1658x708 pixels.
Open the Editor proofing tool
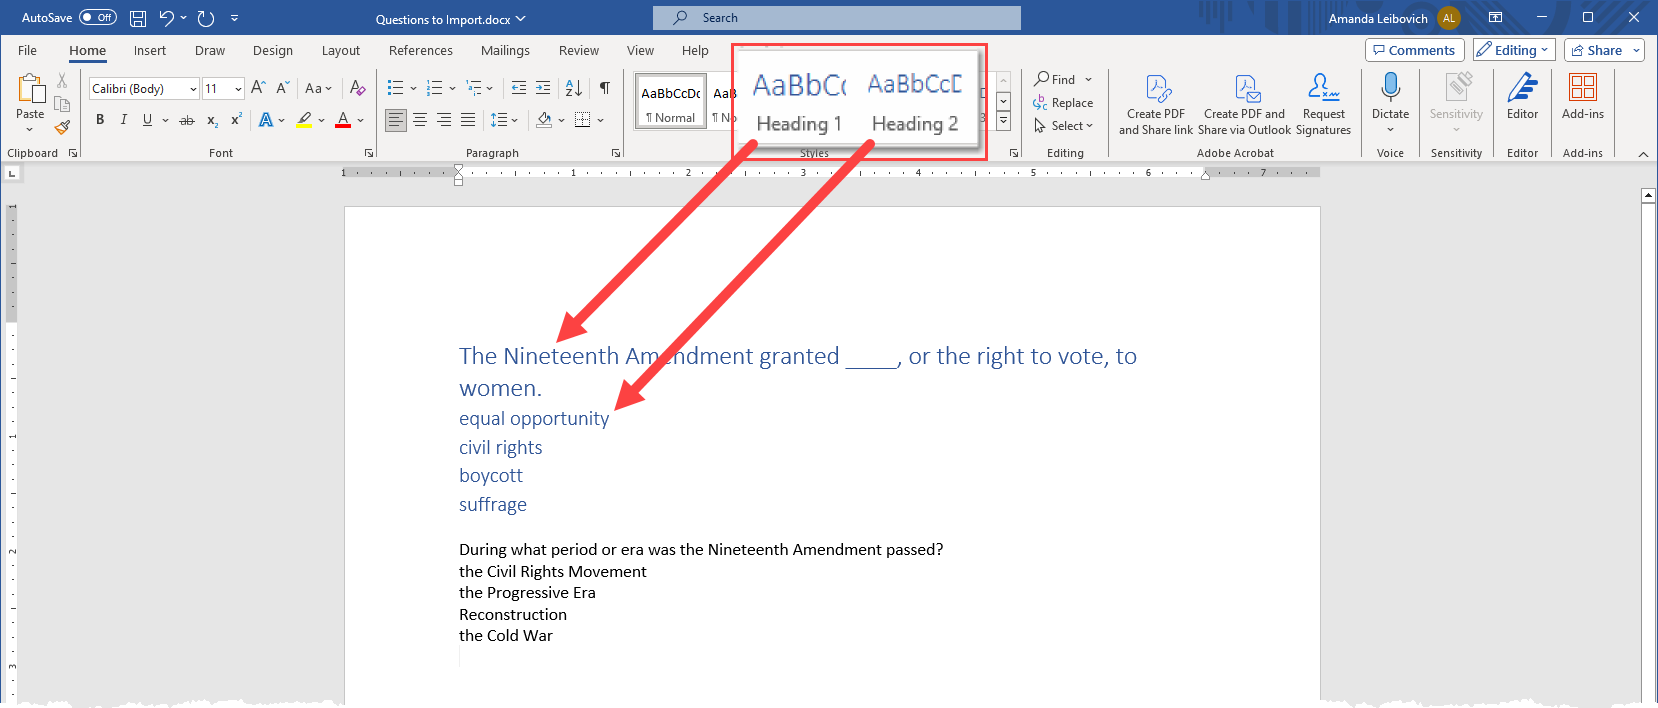pos(1522,98)
